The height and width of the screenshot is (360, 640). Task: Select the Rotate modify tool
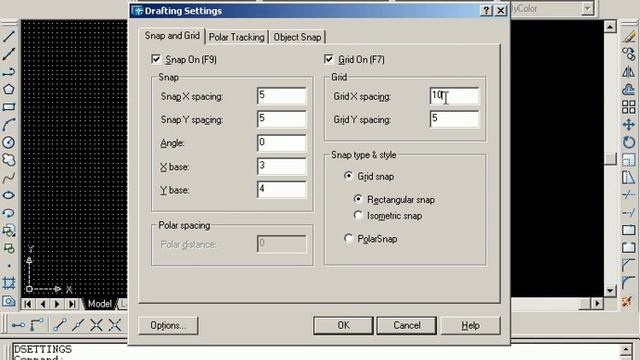[629, 142]
